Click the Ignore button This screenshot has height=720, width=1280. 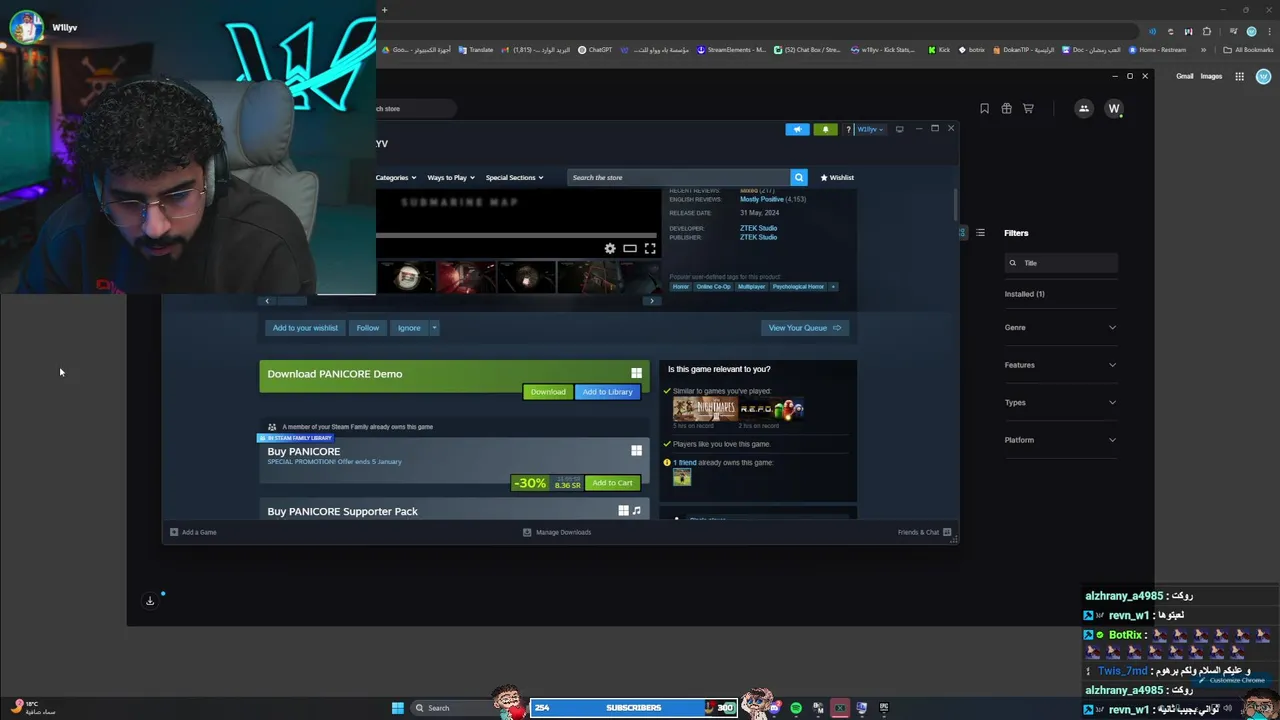coord(409,327)
